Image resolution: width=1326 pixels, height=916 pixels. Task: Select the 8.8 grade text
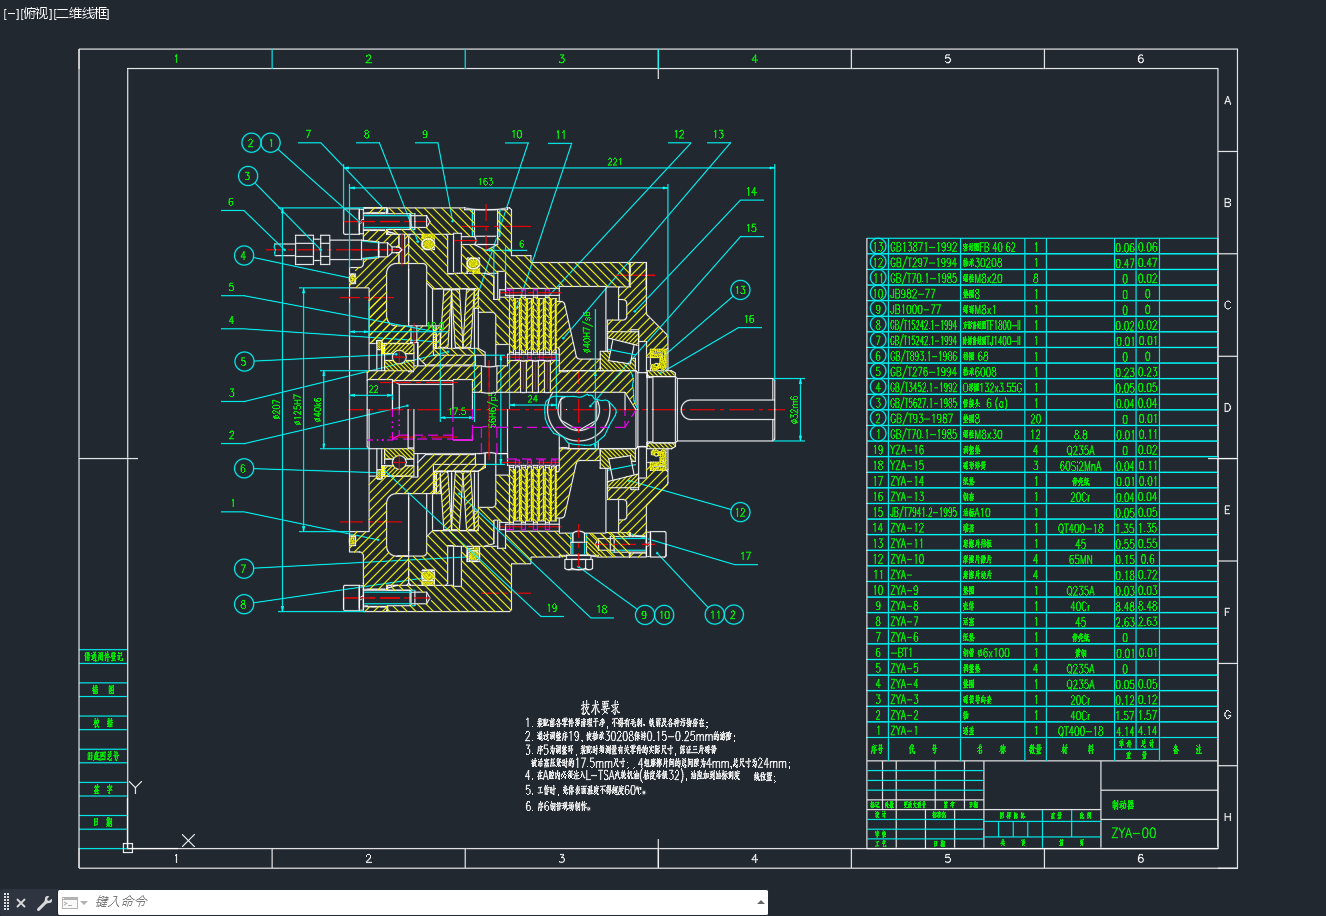(x=1080, y=435)
